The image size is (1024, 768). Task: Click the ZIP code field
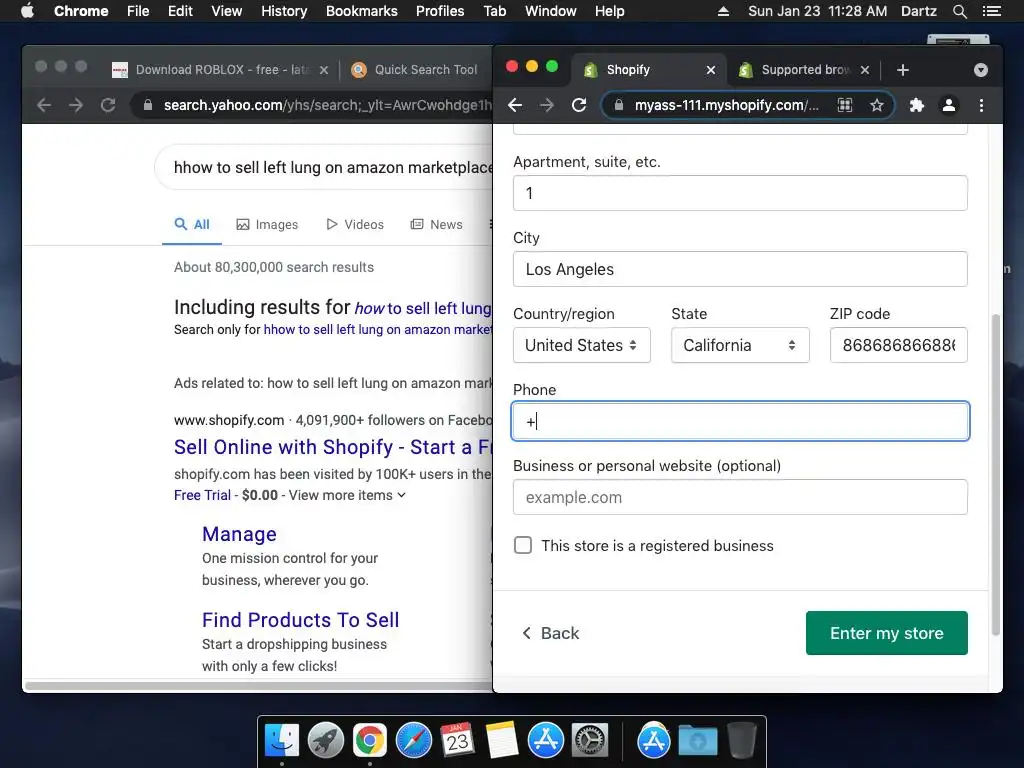[899, 345]
